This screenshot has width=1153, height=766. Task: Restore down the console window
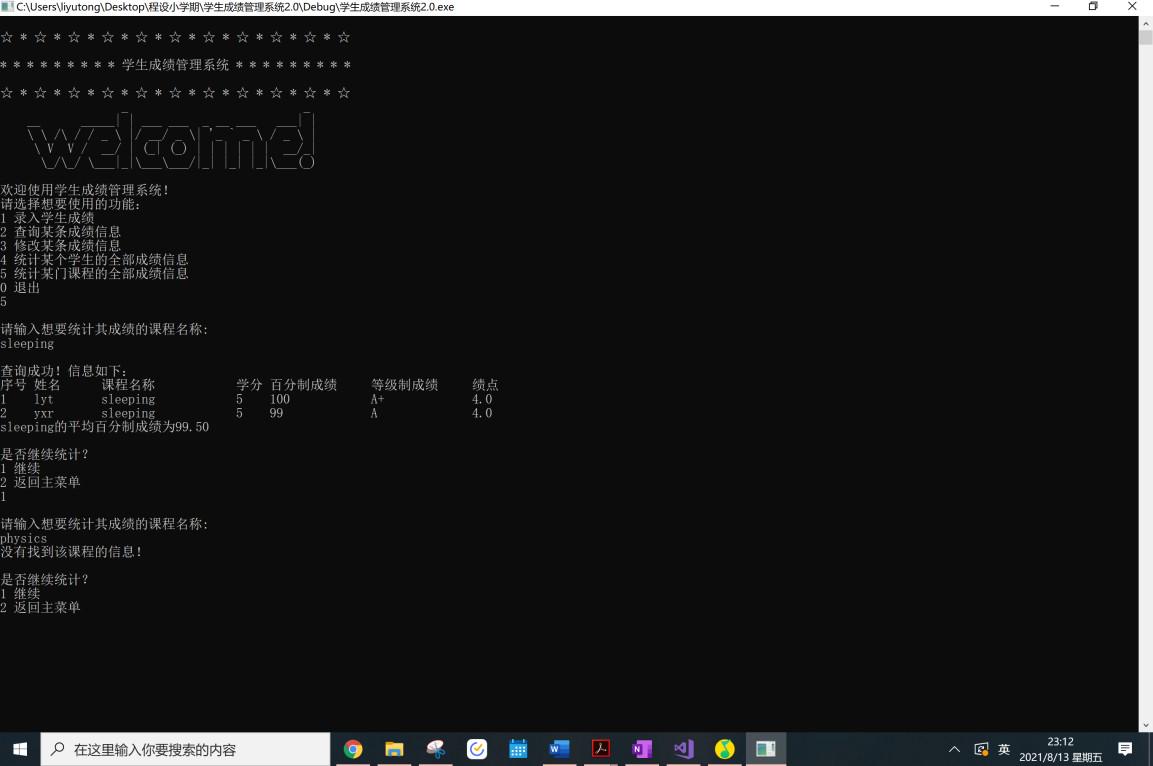[x=1093, y=7]
